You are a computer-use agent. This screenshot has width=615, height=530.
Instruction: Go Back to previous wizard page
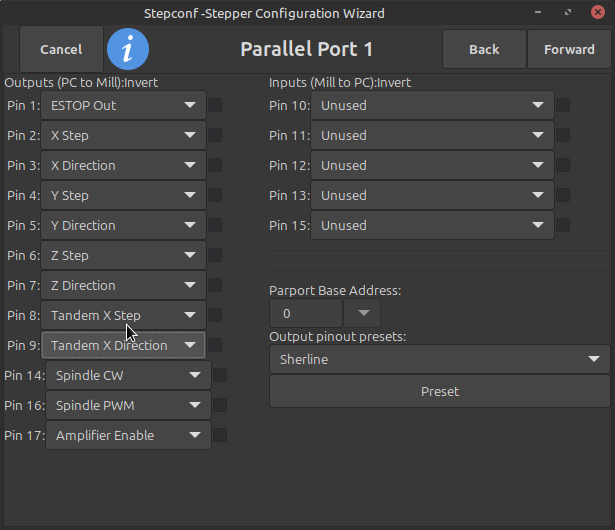pos(484,49)
